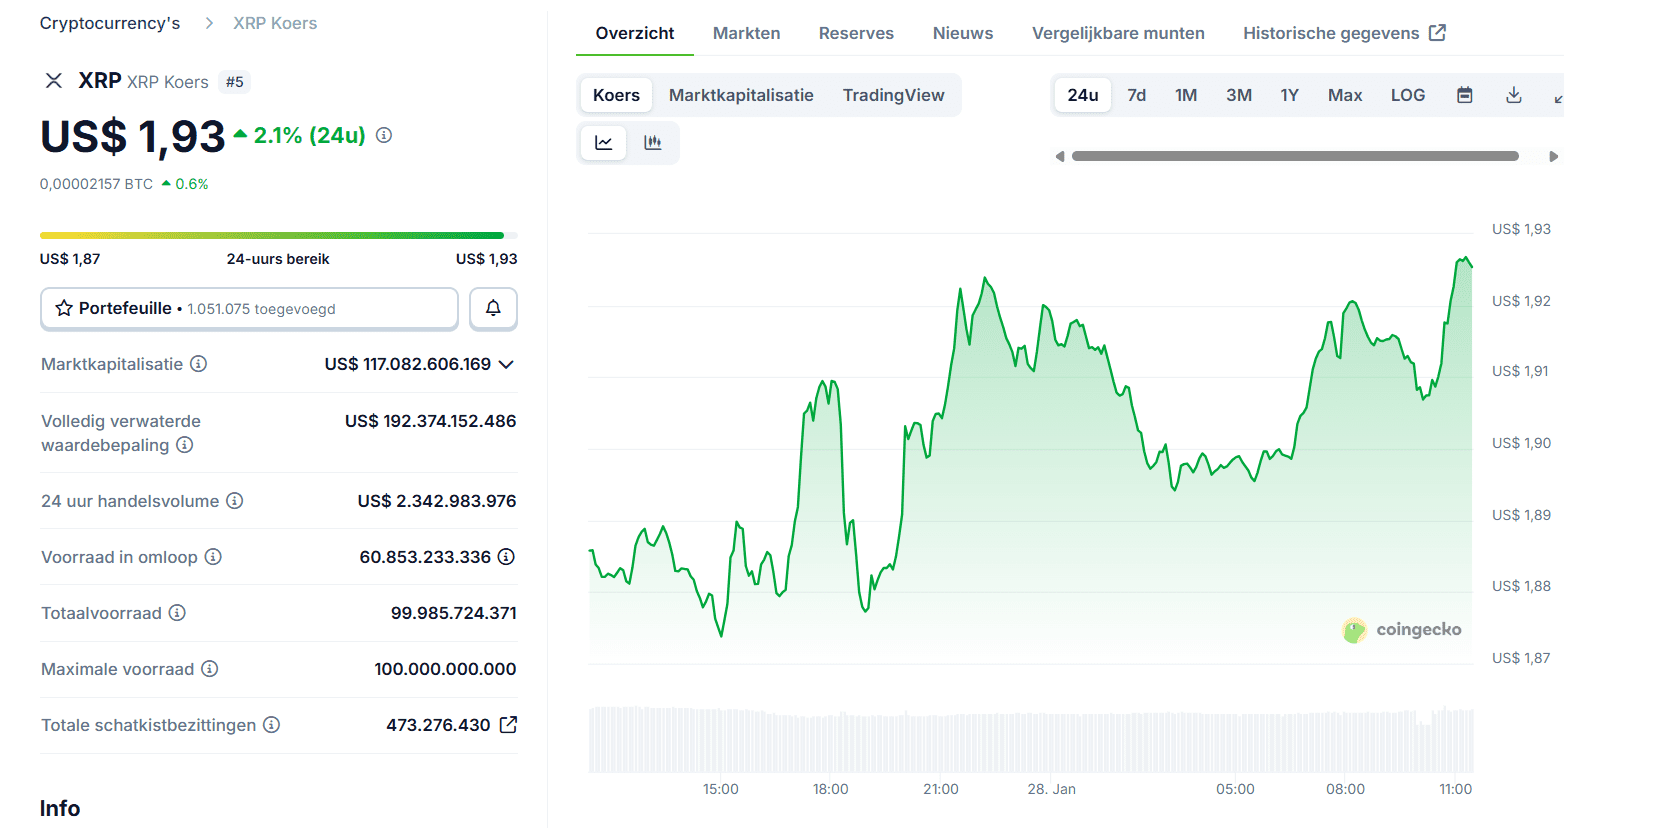Switch to candlestick chart icon
This screenshot has width=1660, height=828.
point(653,143)
